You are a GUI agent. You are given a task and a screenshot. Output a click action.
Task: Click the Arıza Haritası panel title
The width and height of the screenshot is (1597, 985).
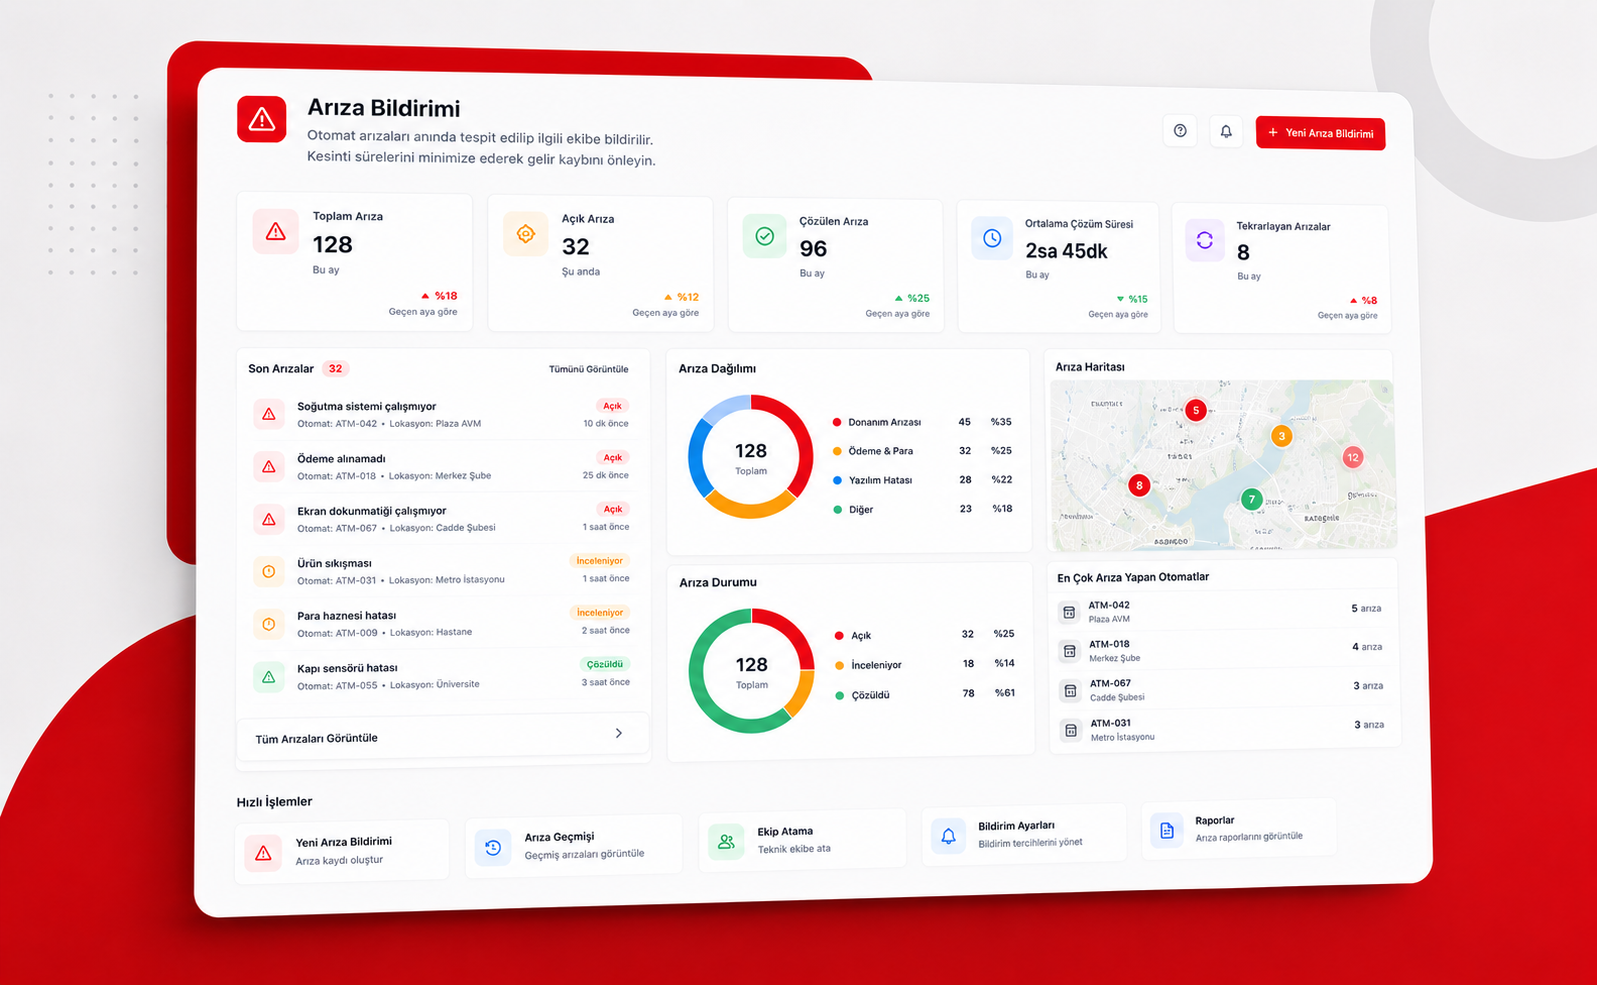coord(1090,367)
